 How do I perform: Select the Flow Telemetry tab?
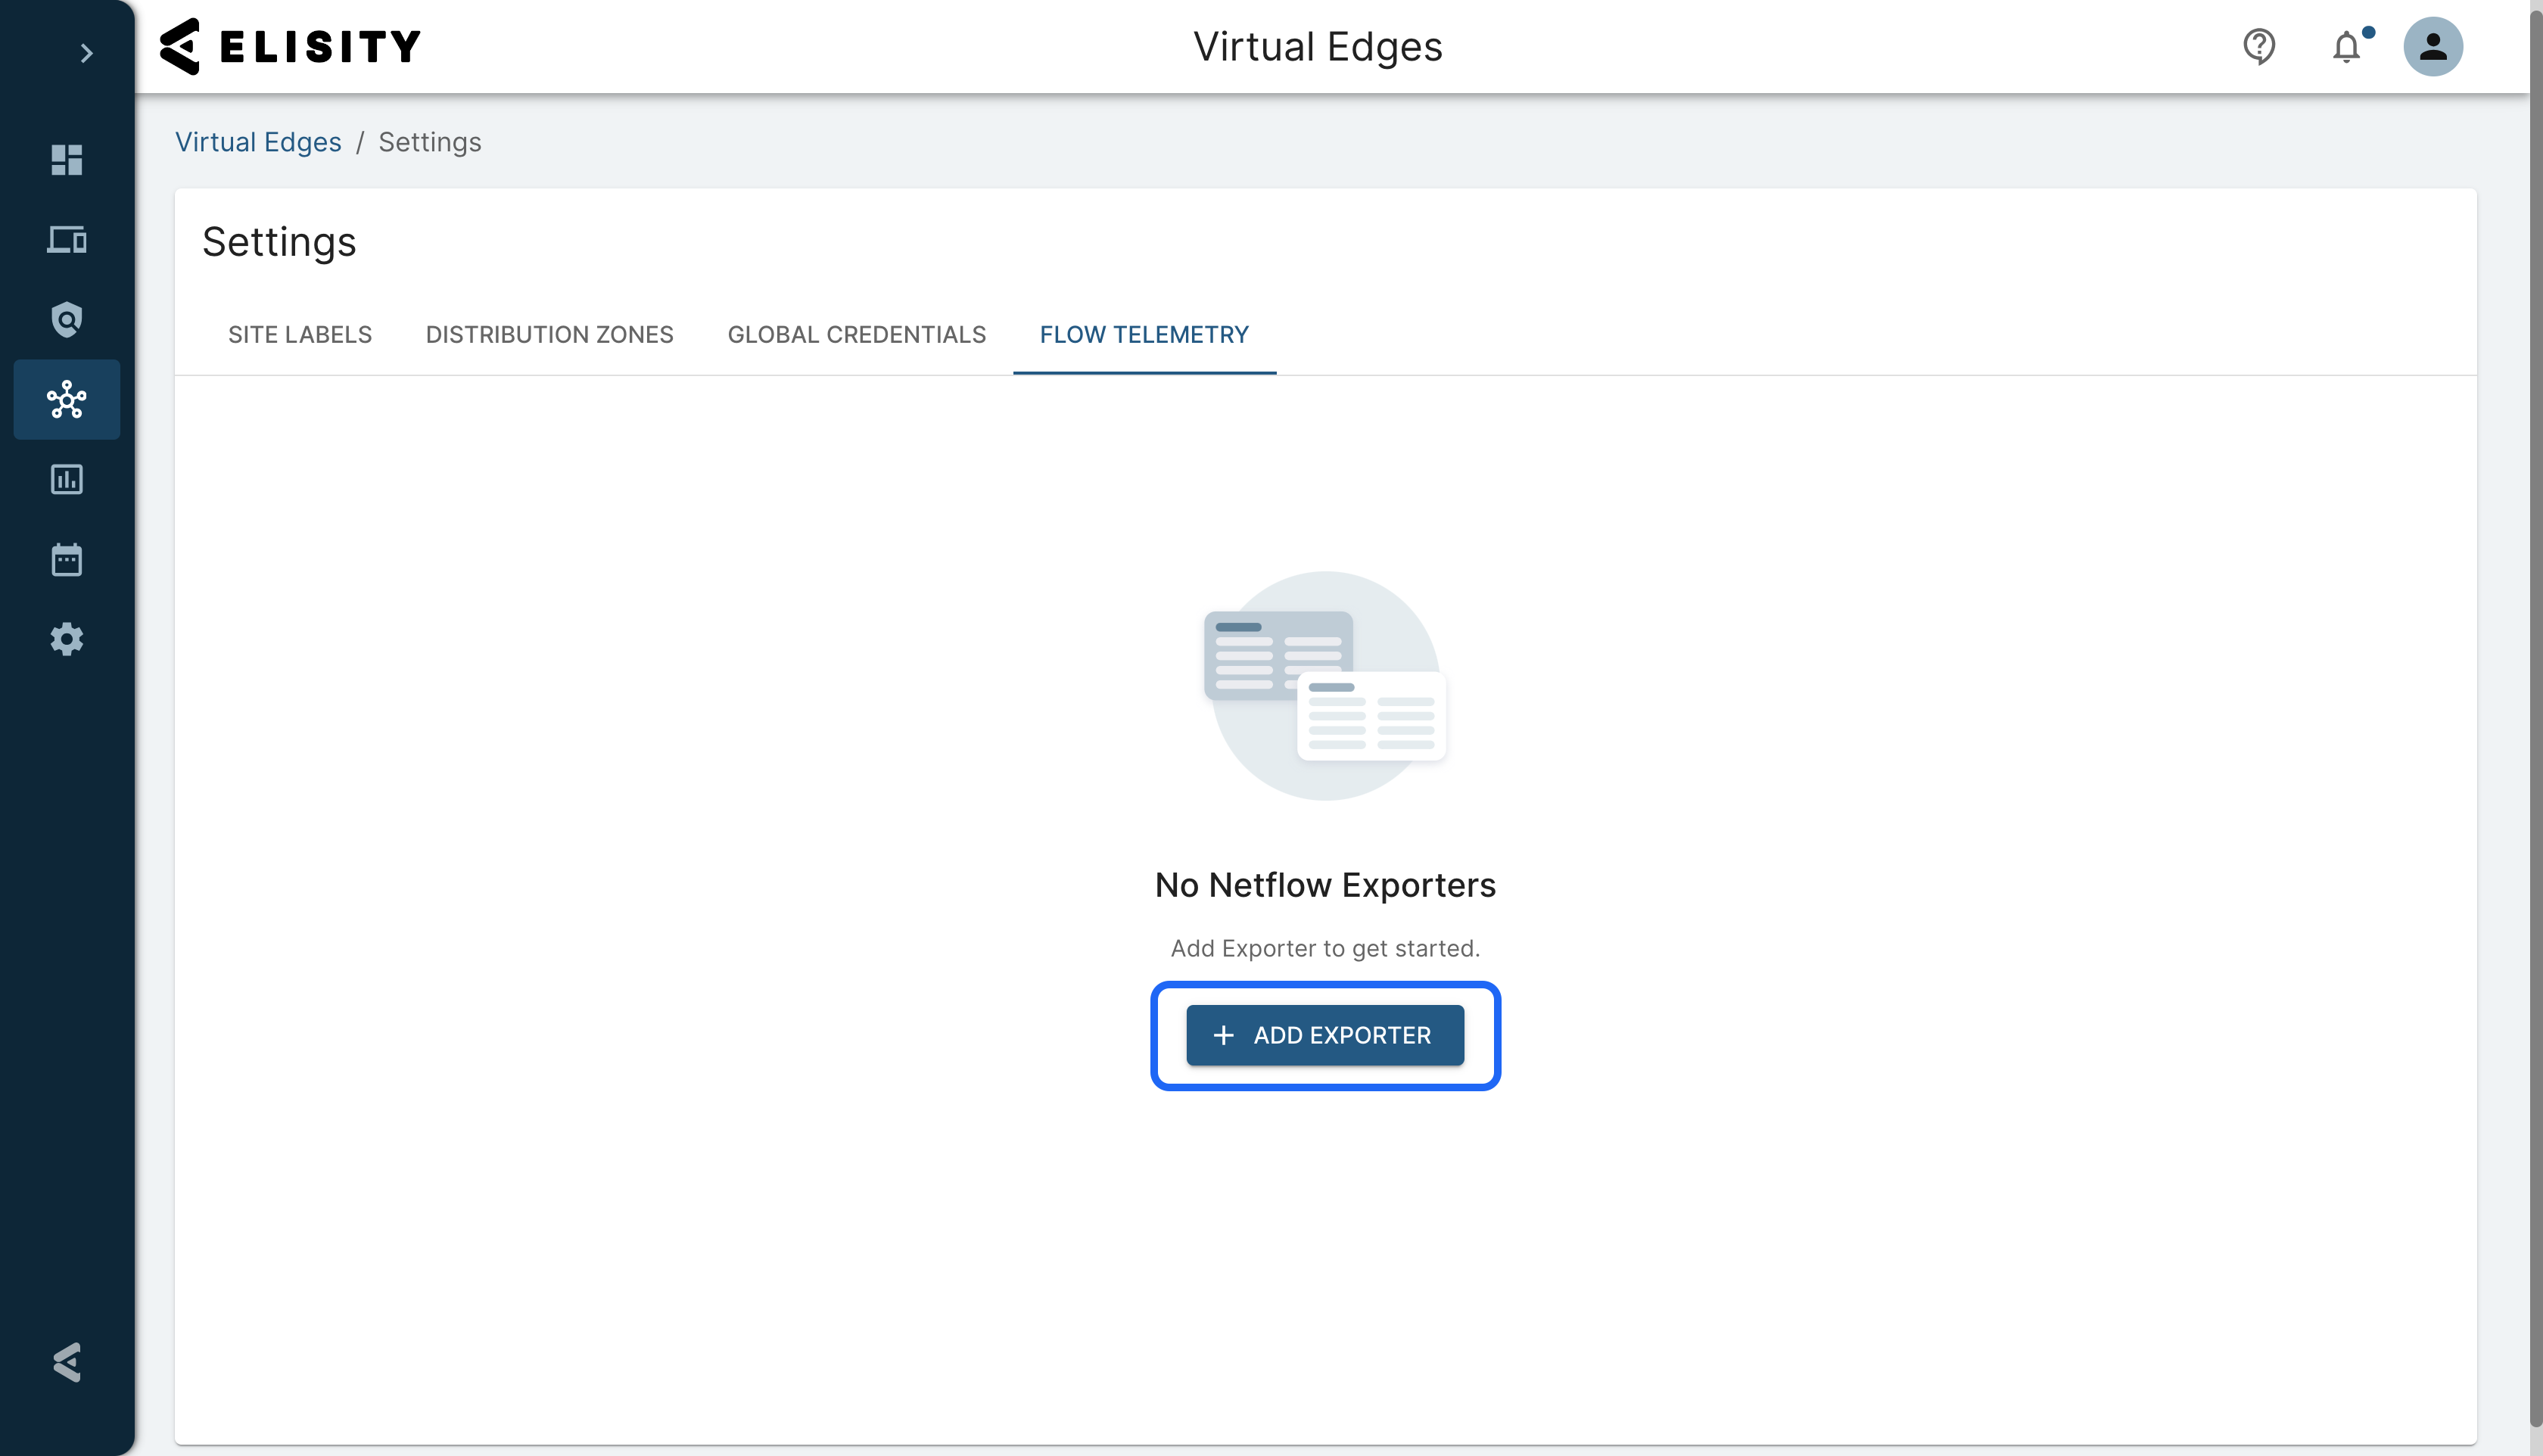pos(1144,334)
